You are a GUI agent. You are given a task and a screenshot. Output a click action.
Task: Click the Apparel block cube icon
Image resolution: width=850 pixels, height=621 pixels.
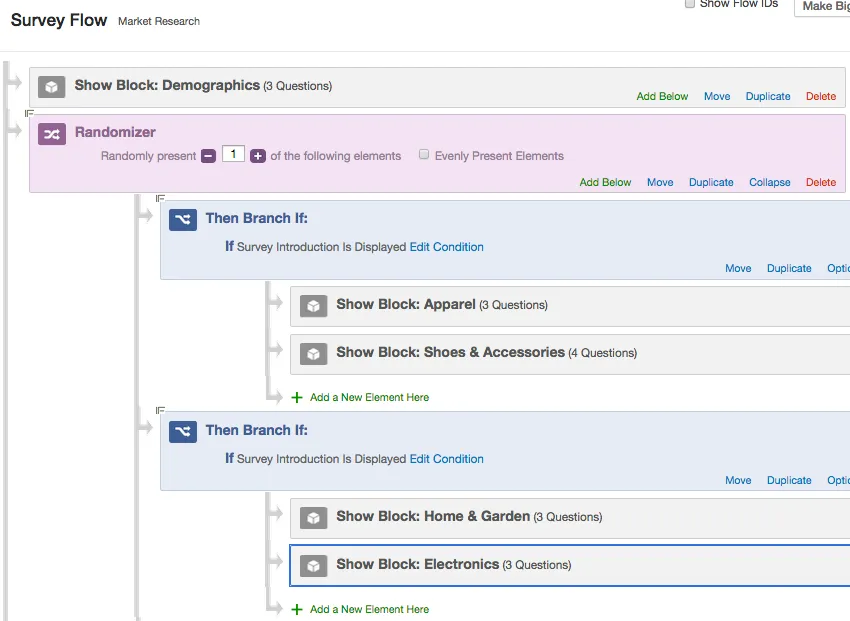(x=313, y=306)
